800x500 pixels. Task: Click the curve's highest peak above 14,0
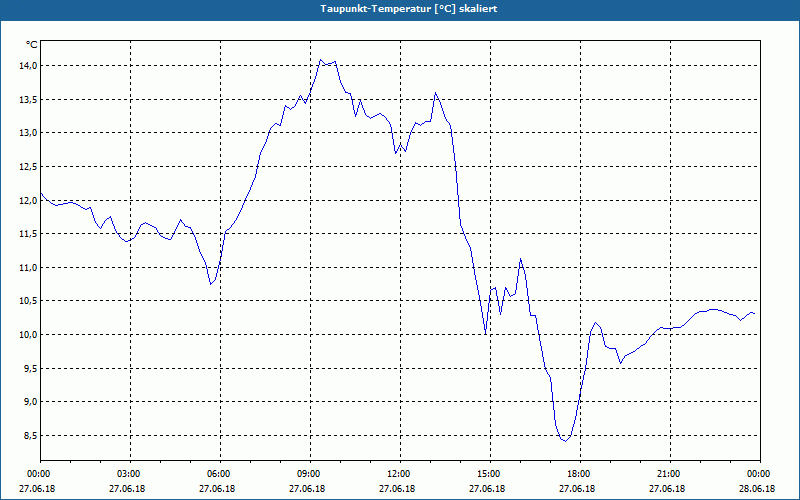tap(320, 60)
